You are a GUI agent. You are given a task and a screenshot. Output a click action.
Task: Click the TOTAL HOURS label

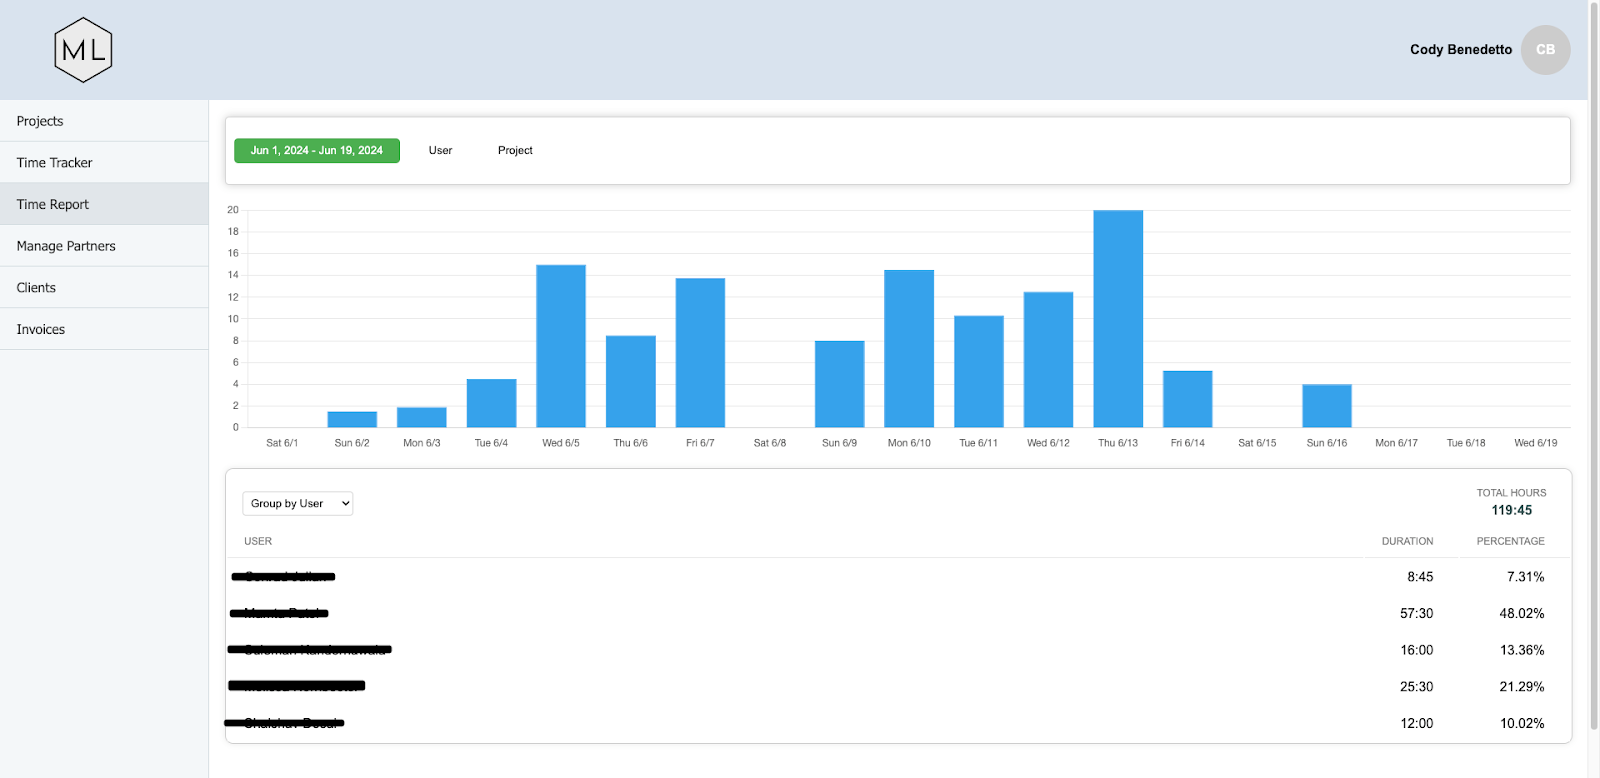click(x=1511, y=493)
